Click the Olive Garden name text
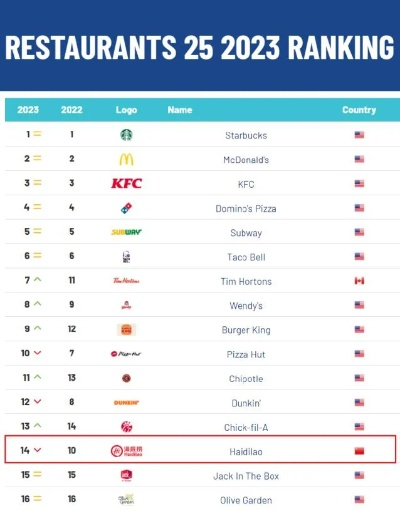This screenshot has width=400, height=511. click(x=246, y=500)
